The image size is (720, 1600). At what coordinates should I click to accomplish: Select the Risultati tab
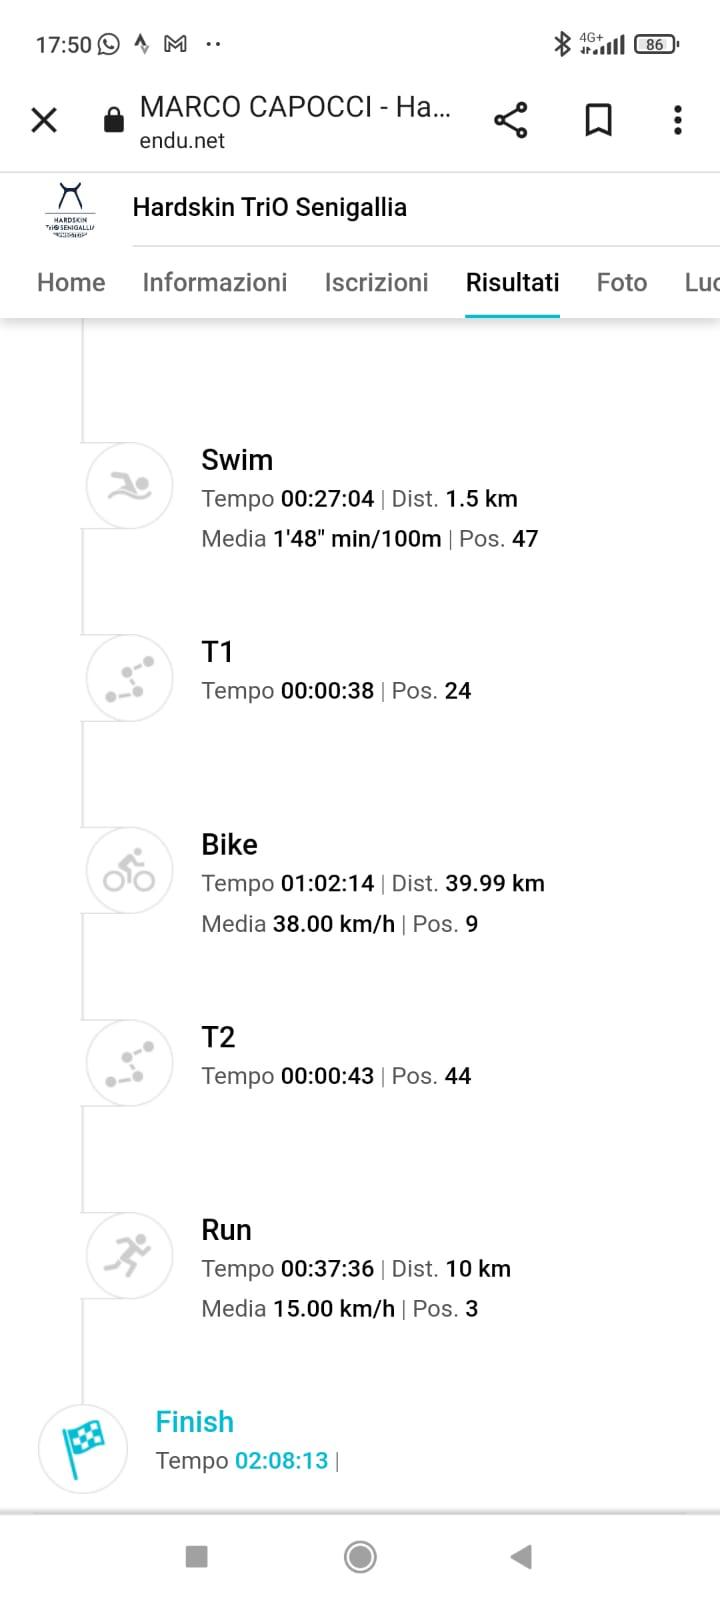pos(512,282)
